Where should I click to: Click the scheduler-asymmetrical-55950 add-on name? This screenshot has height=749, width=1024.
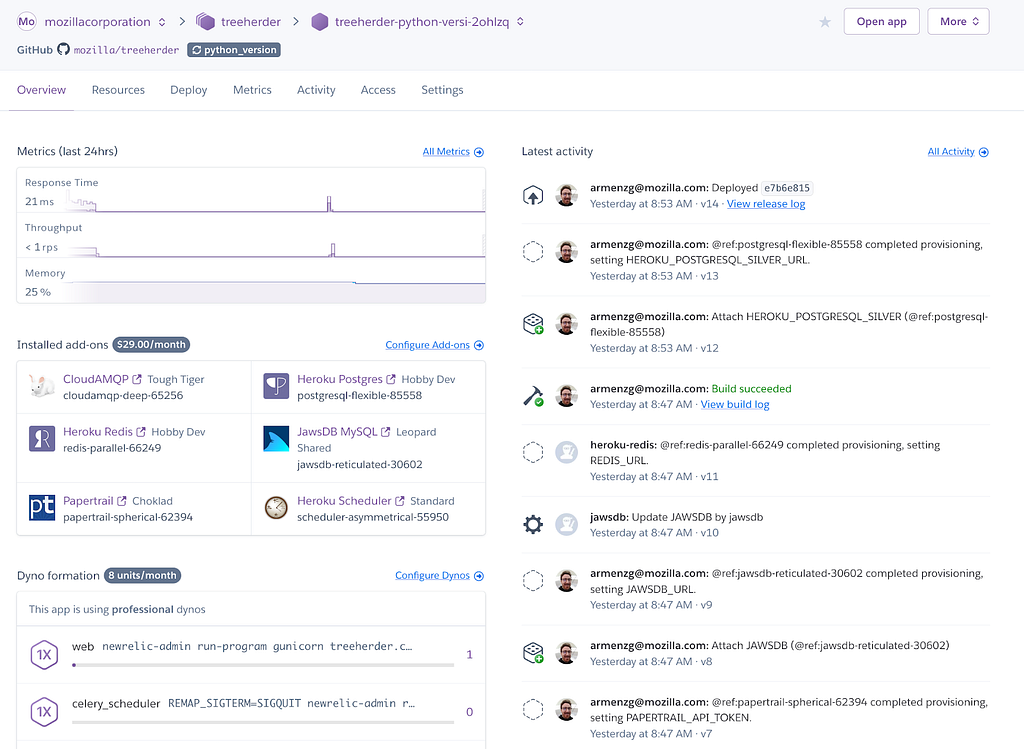pos(373,517)
